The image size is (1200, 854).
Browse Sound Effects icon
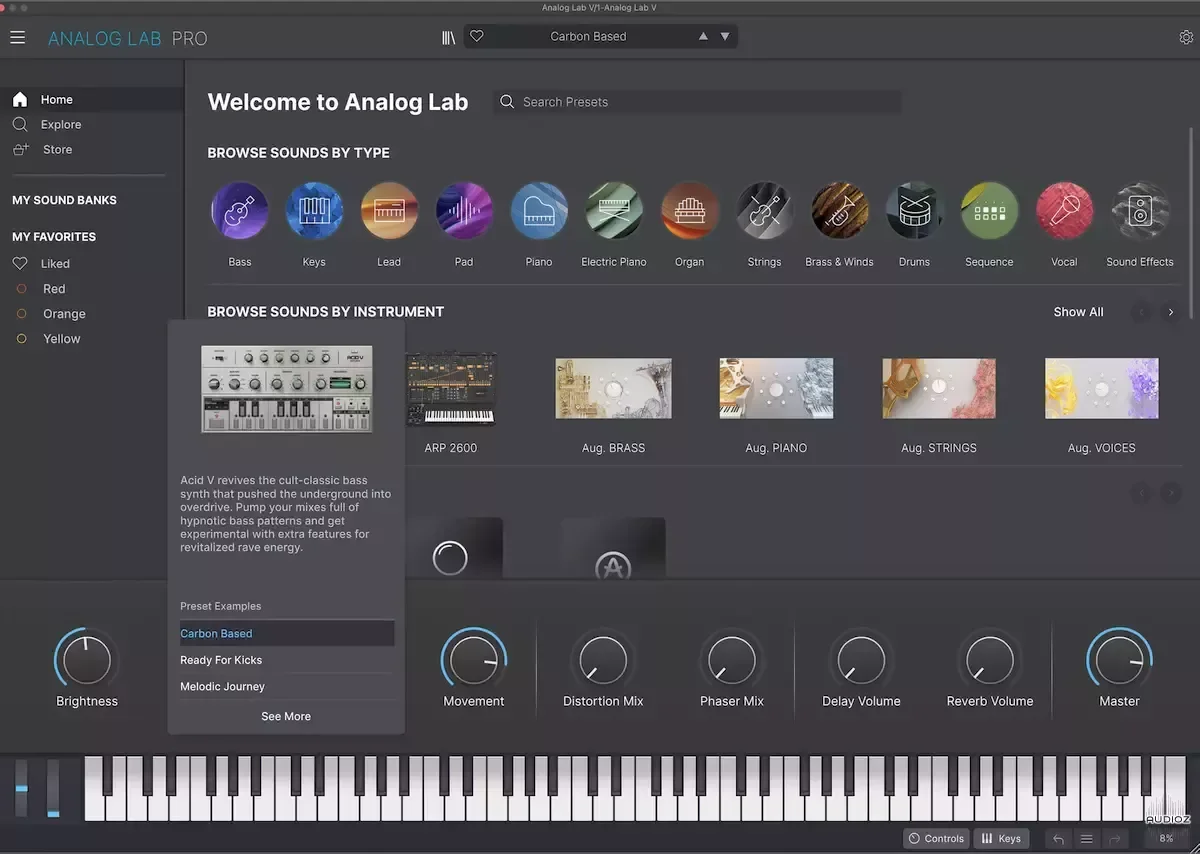click(1140, 211)
